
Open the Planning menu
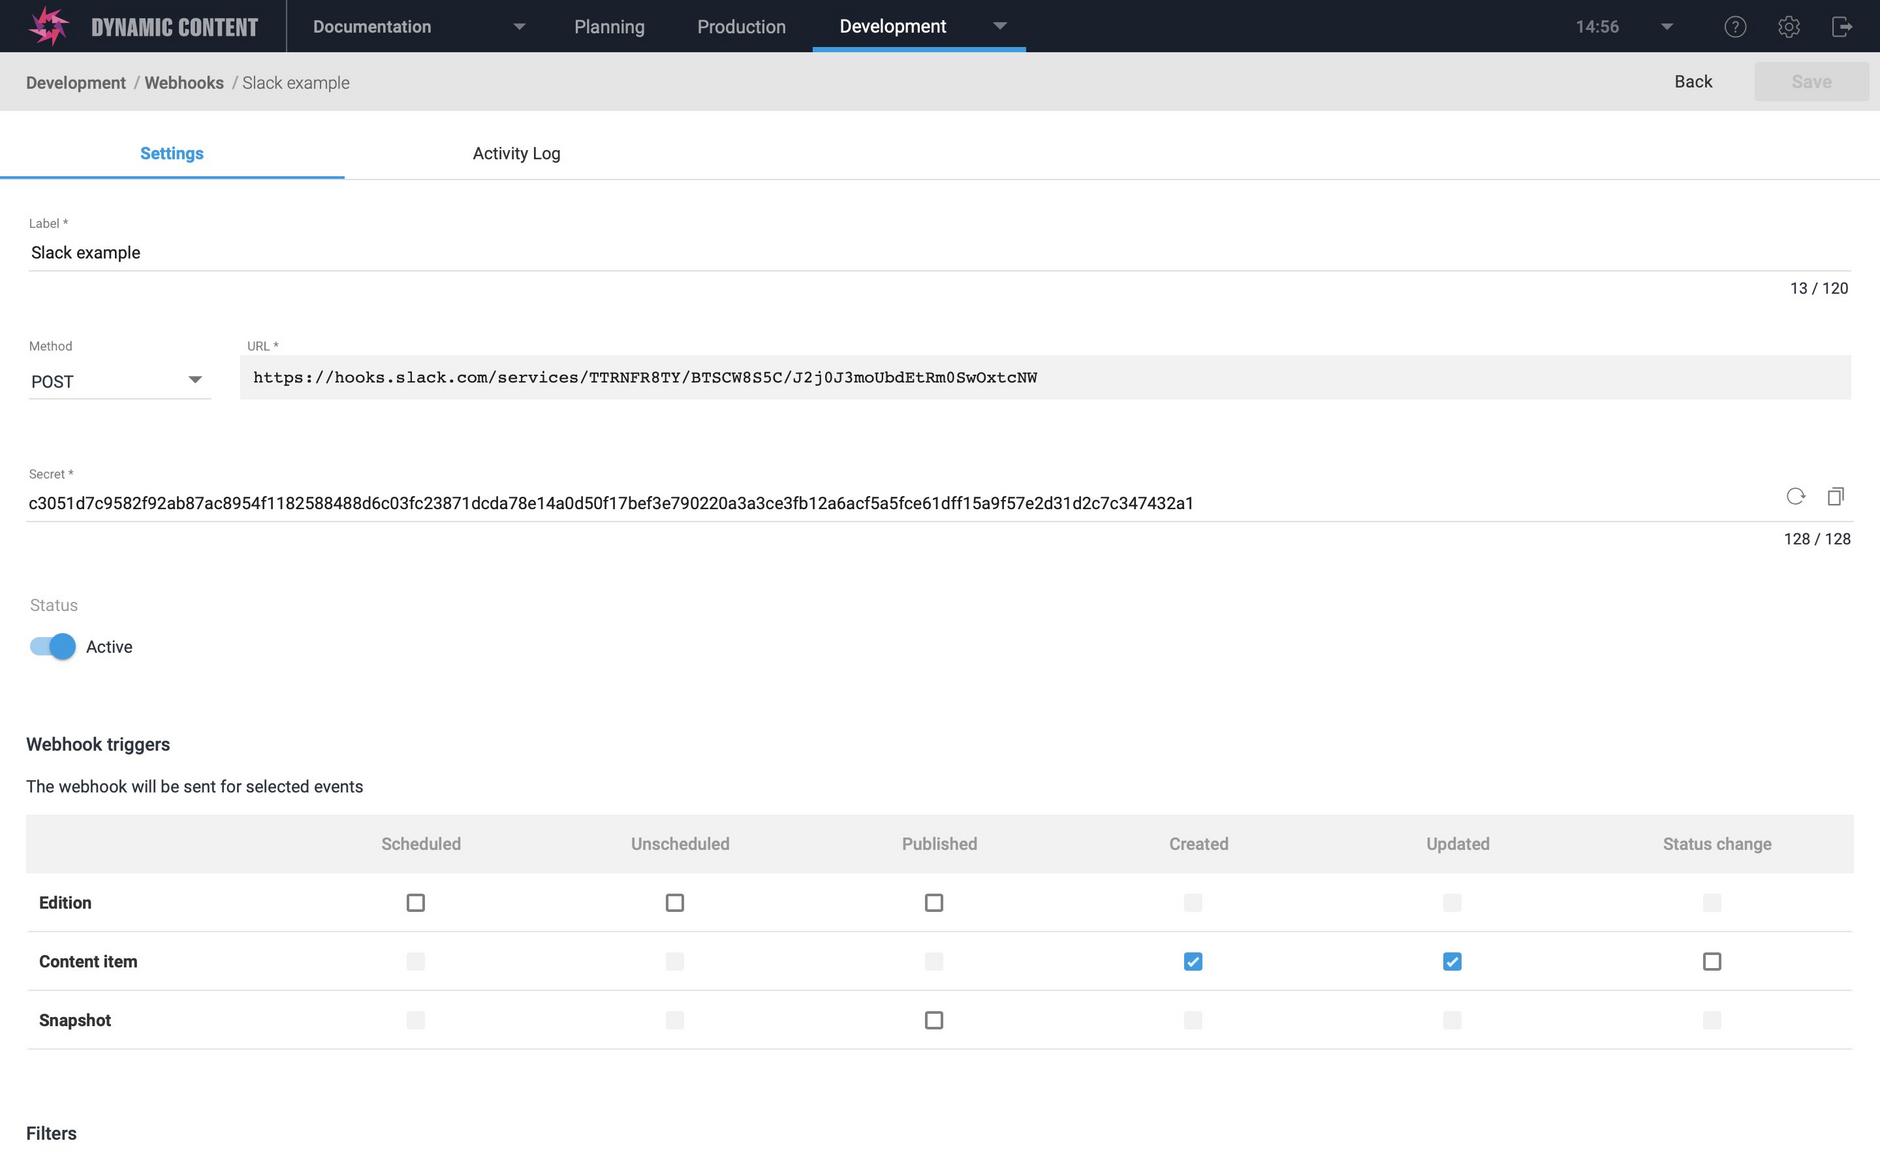coord(609,27)
